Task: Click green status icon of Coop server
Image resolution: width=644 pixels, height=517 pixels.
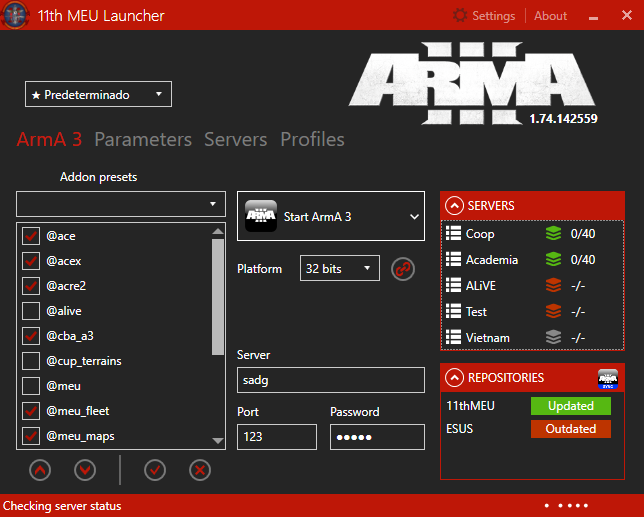Action: 553,233
